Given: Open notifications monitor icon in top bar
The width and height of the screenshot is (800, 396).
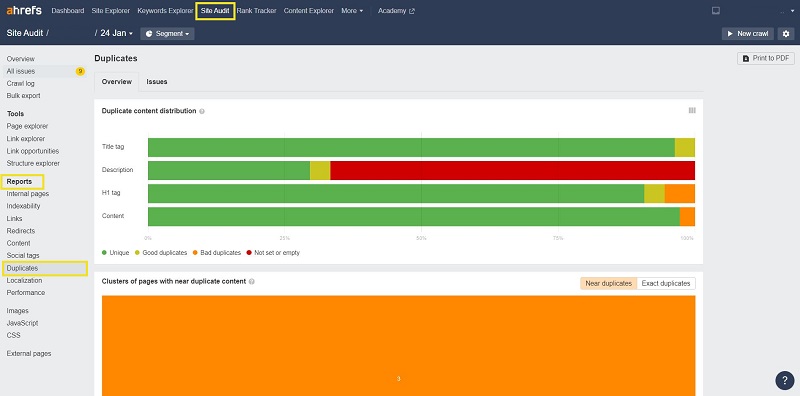Looking at the screenshot, I should [716, 11].
